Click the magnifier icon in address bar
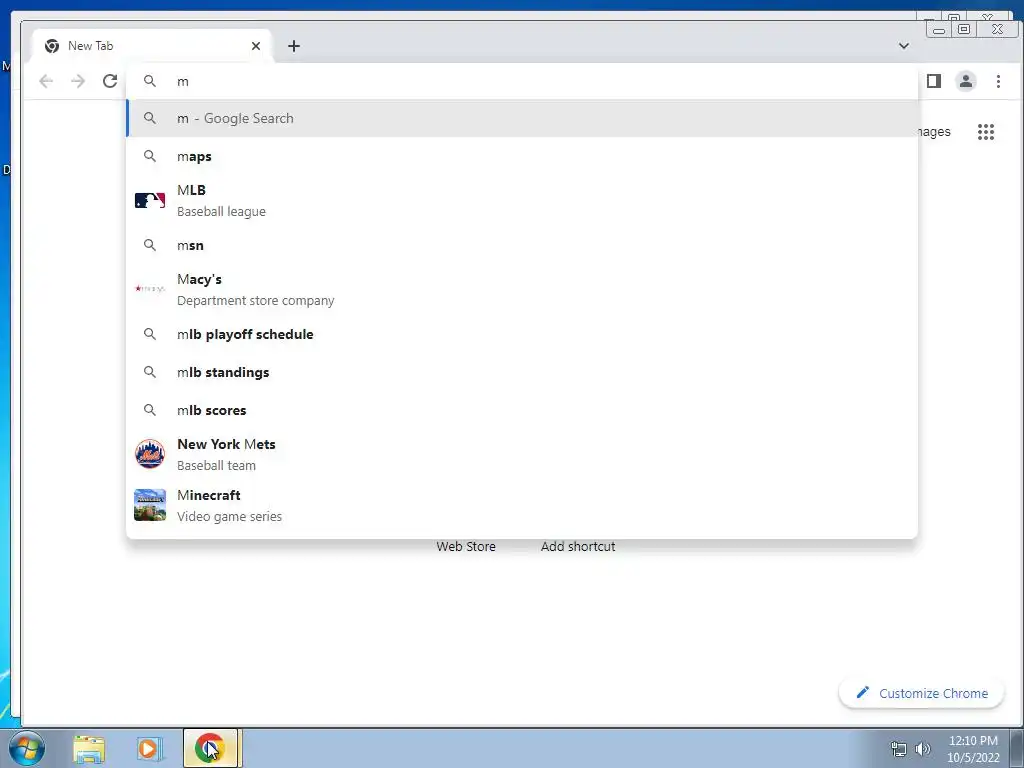1024x768 pixels. coord(150,81)
